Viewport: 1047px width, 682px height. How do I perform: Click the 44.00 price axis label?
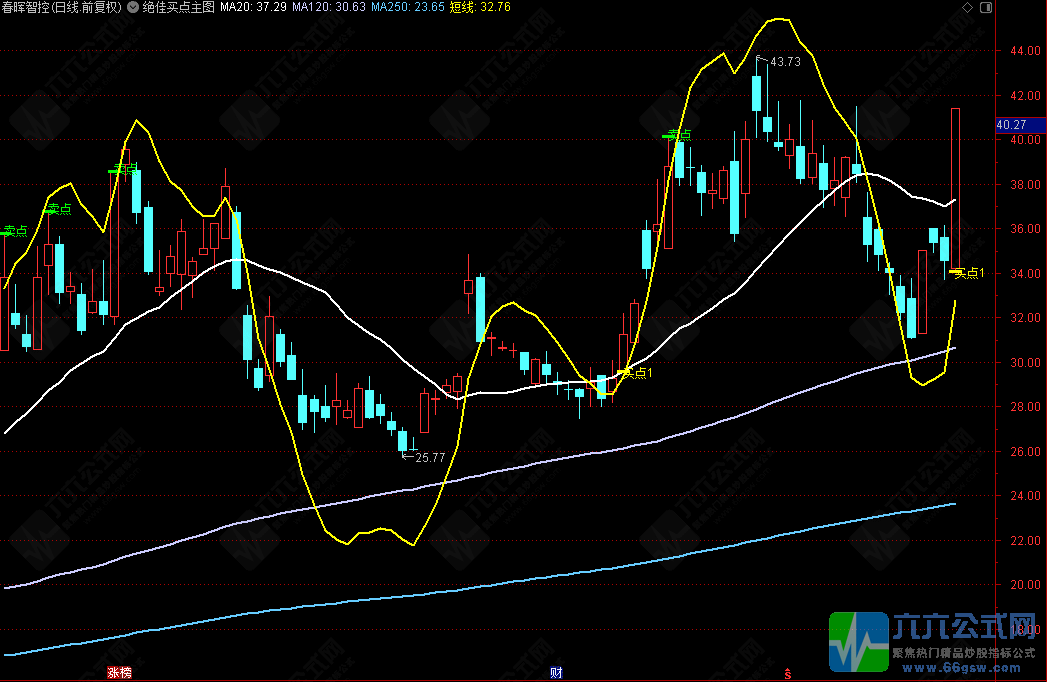click(x=1025, y=51)
